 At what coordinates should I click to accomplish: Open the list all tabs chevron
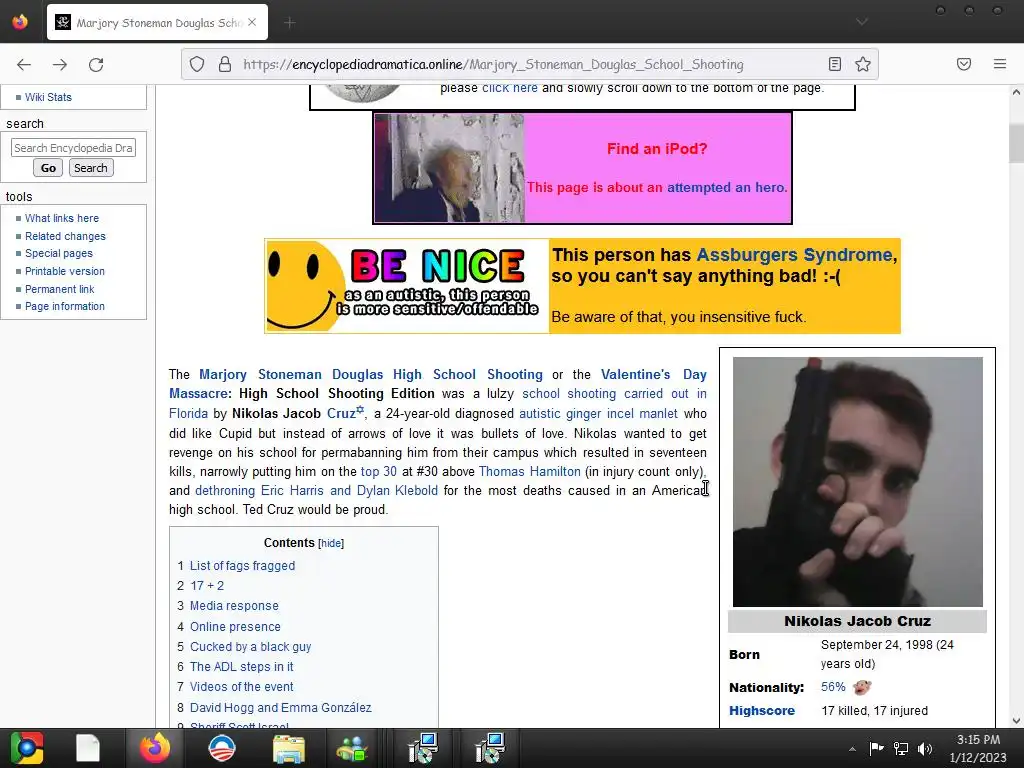pos(862,22)
